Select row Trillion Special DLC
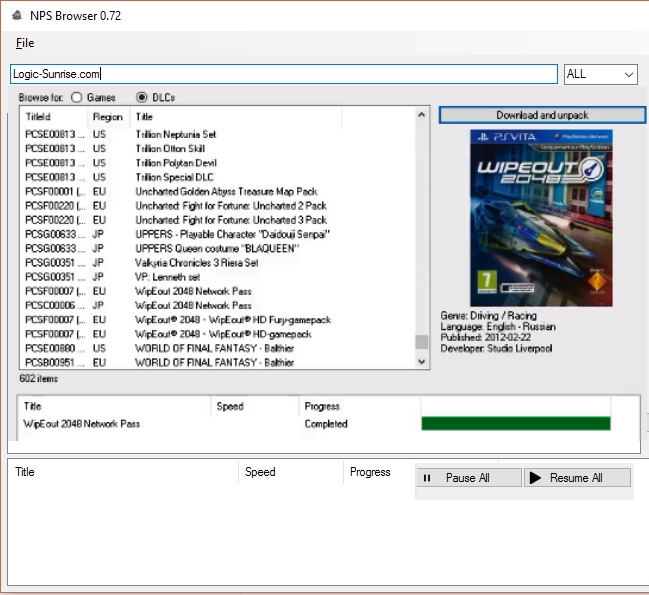The image size is (649, 595). pos(218,177)
